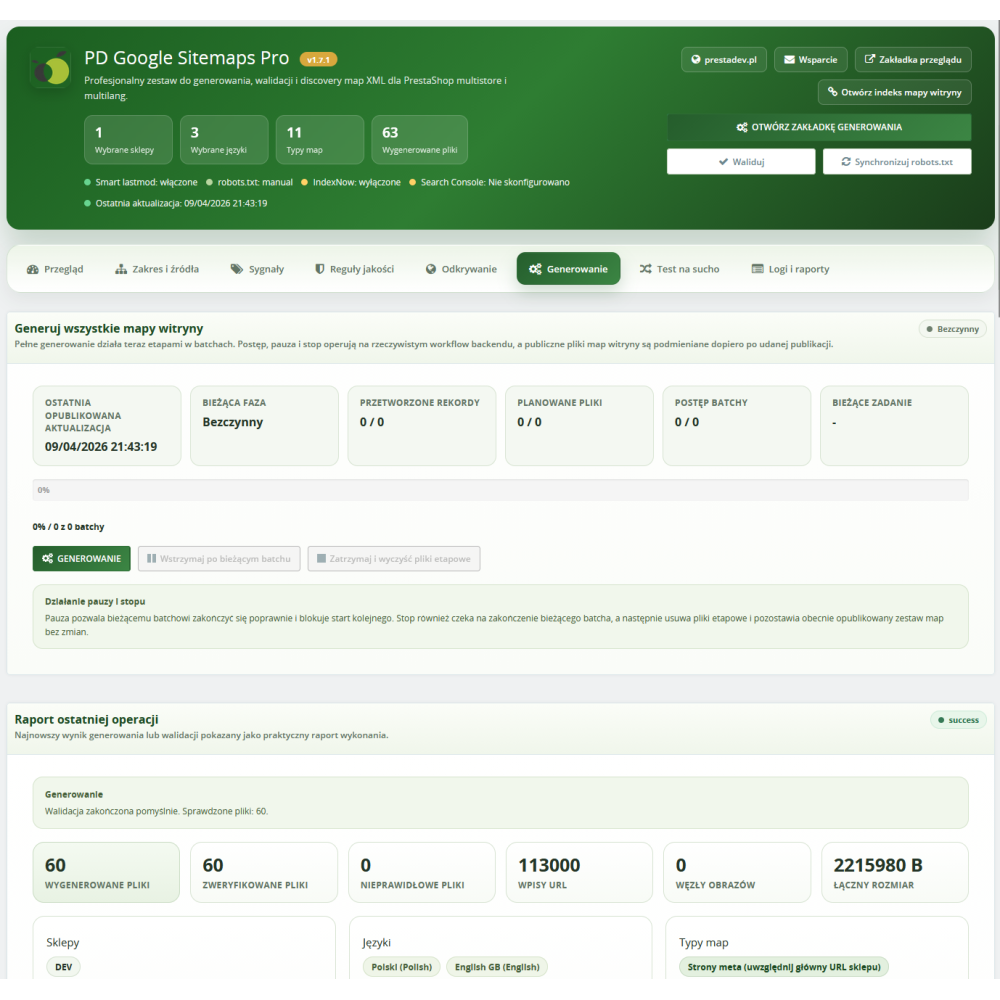Click the DEV shop chip
Viewport: 1000px width, 1000px height.
(x=63, y=967)
